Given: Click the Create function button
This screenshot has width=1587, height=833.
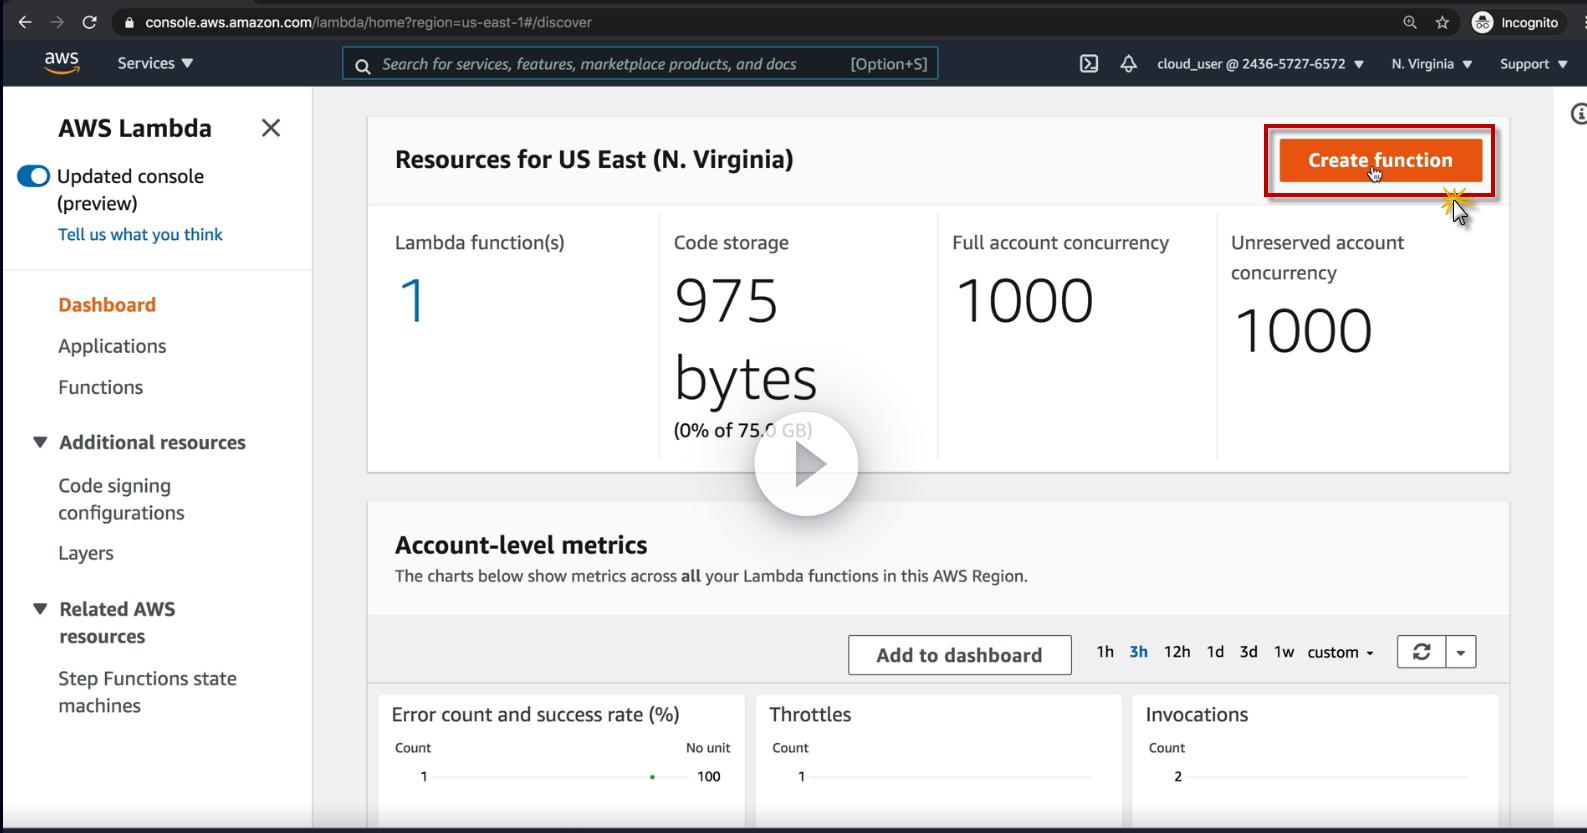Looking at the screenshot, I should [x=1379, y=160].
